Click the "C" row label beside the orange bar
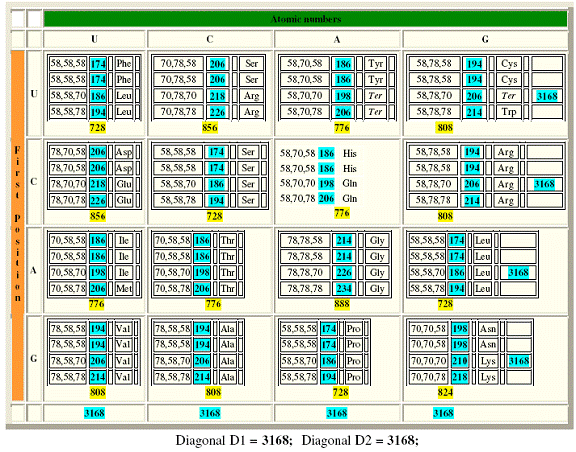The image size is (576, 452). coord(34,182)
